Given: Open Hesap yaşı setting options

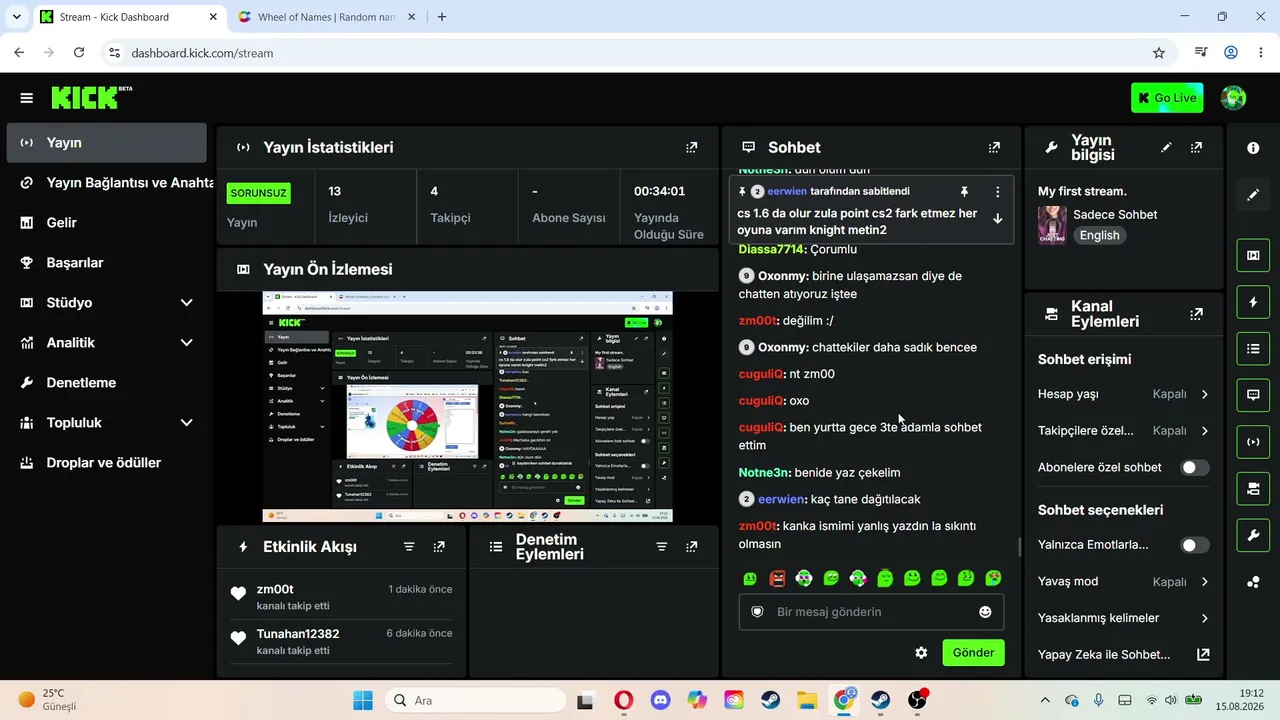Looking at the screenshot, I should pyautogui.click(x=1123, y=394).
